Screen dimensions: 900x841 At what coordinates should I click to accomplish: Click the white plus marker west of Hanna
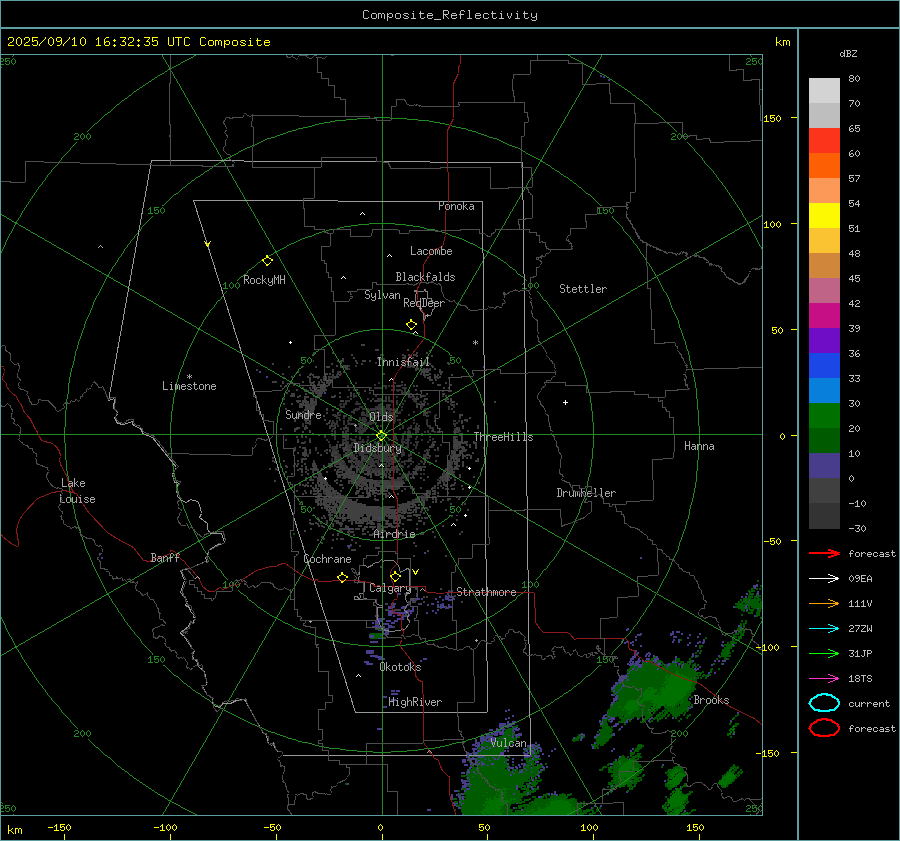tap(565, 402)
